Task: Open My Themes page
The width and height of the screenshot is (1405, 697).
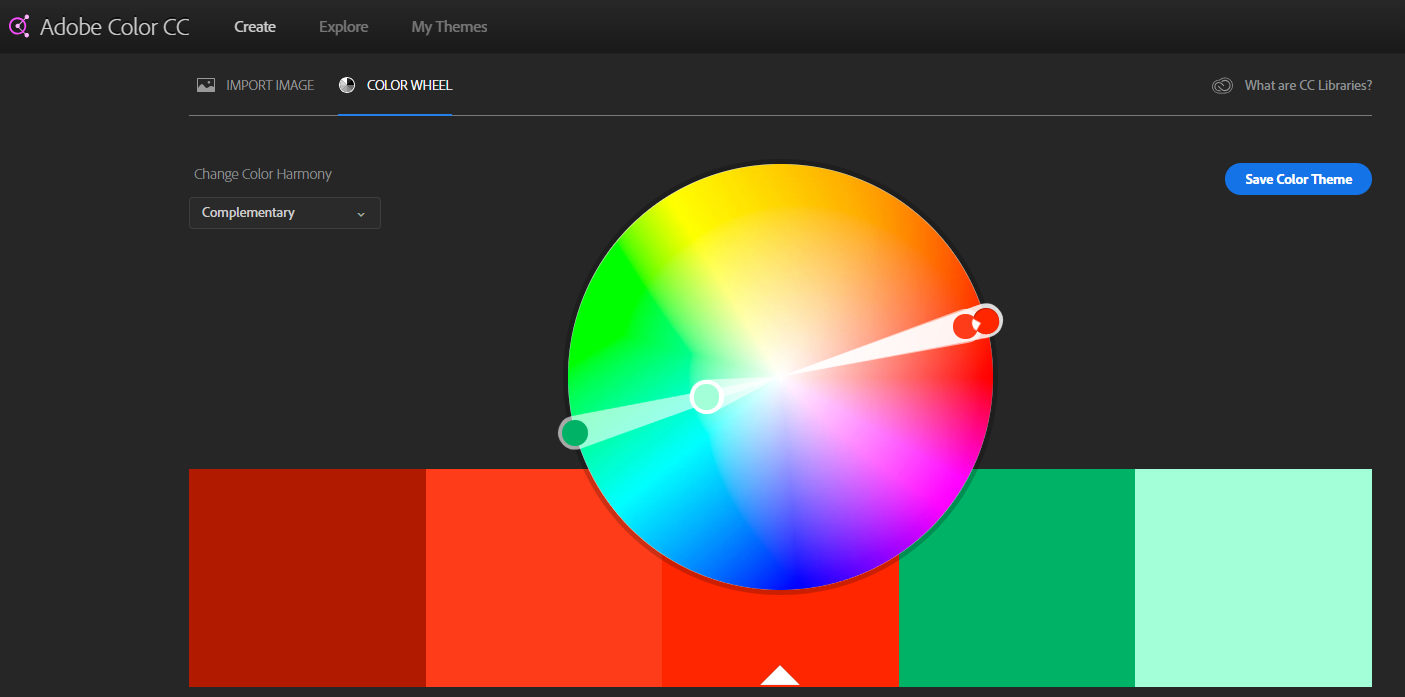Action: (x=449, y=27)
